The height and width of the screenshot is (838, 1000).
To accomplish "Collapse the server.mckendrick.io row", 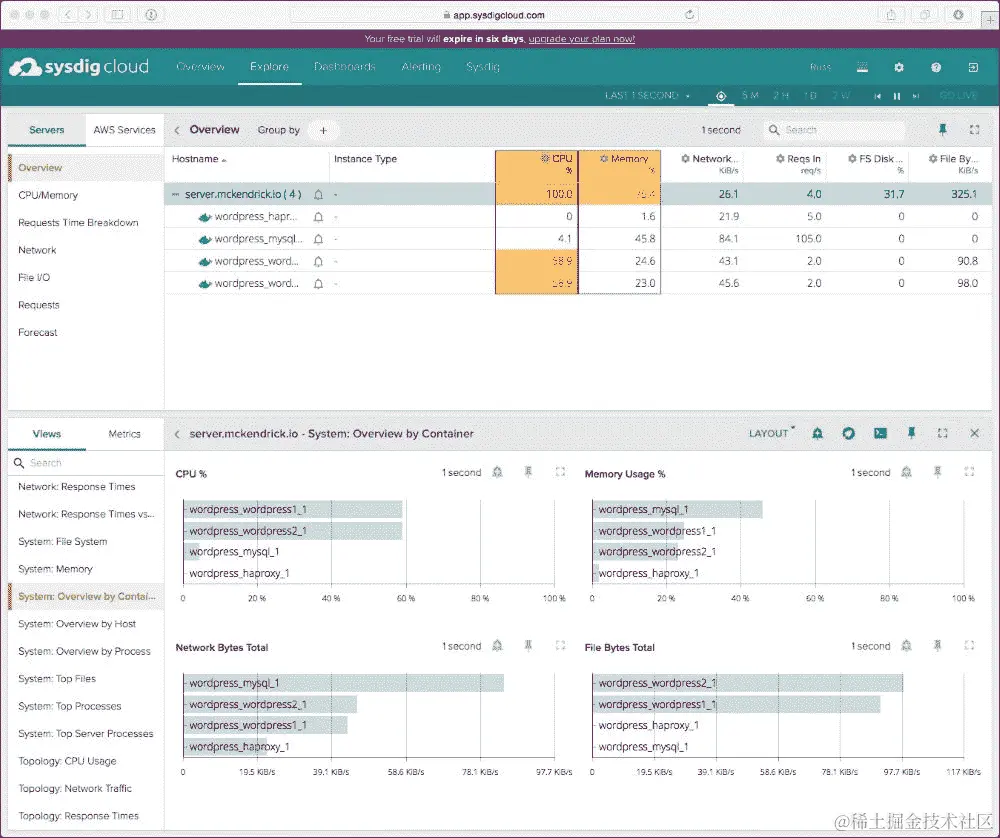I will tap(175, 194).
